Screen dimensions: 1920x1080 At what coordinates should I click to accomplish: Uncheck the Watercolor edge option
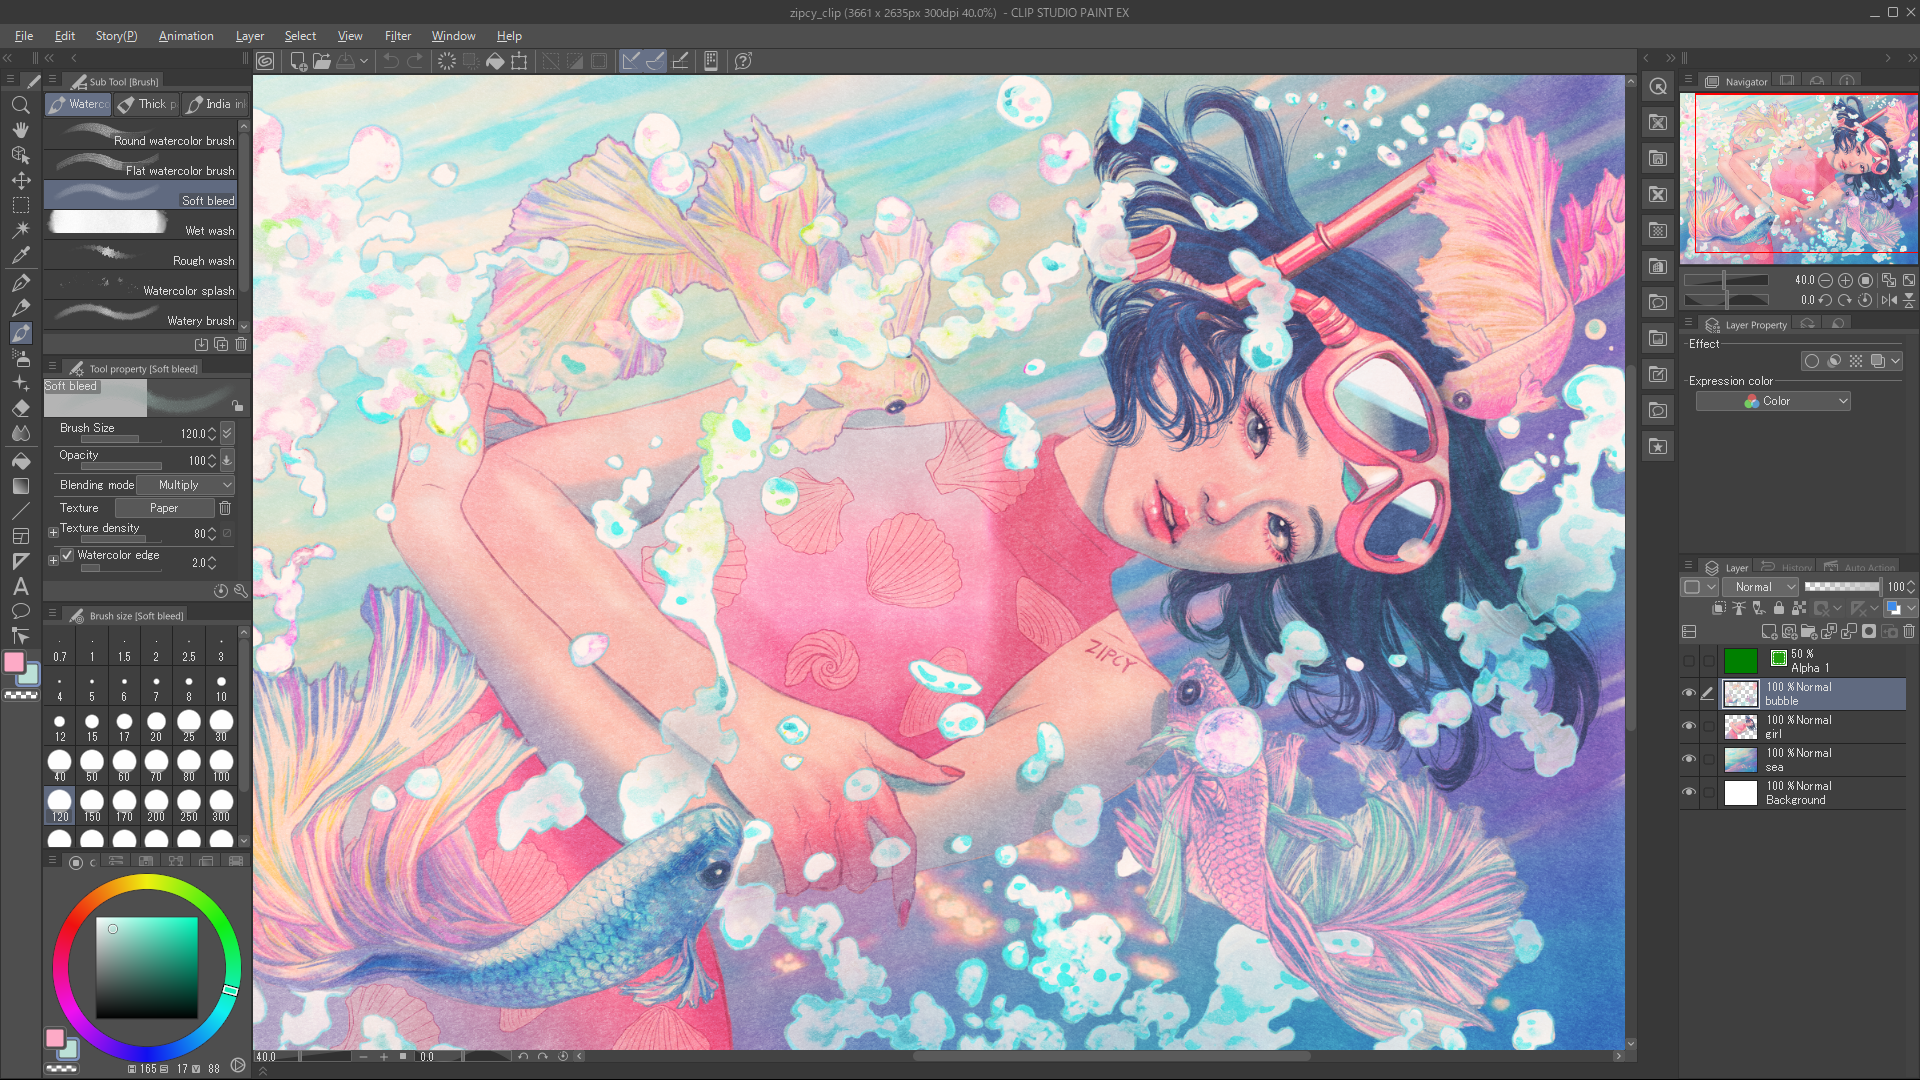(x=68, y=555)
